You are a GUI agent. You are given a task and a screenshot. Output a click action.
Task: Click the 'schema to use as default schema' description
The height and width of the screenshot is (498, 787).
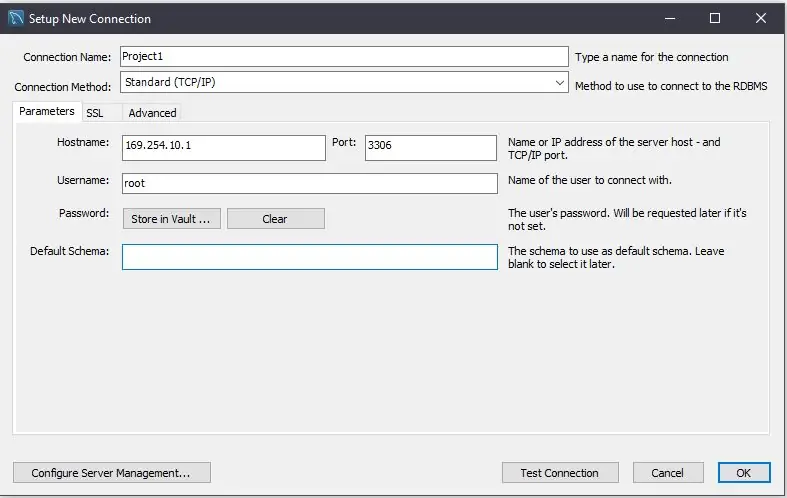[616, 258]
